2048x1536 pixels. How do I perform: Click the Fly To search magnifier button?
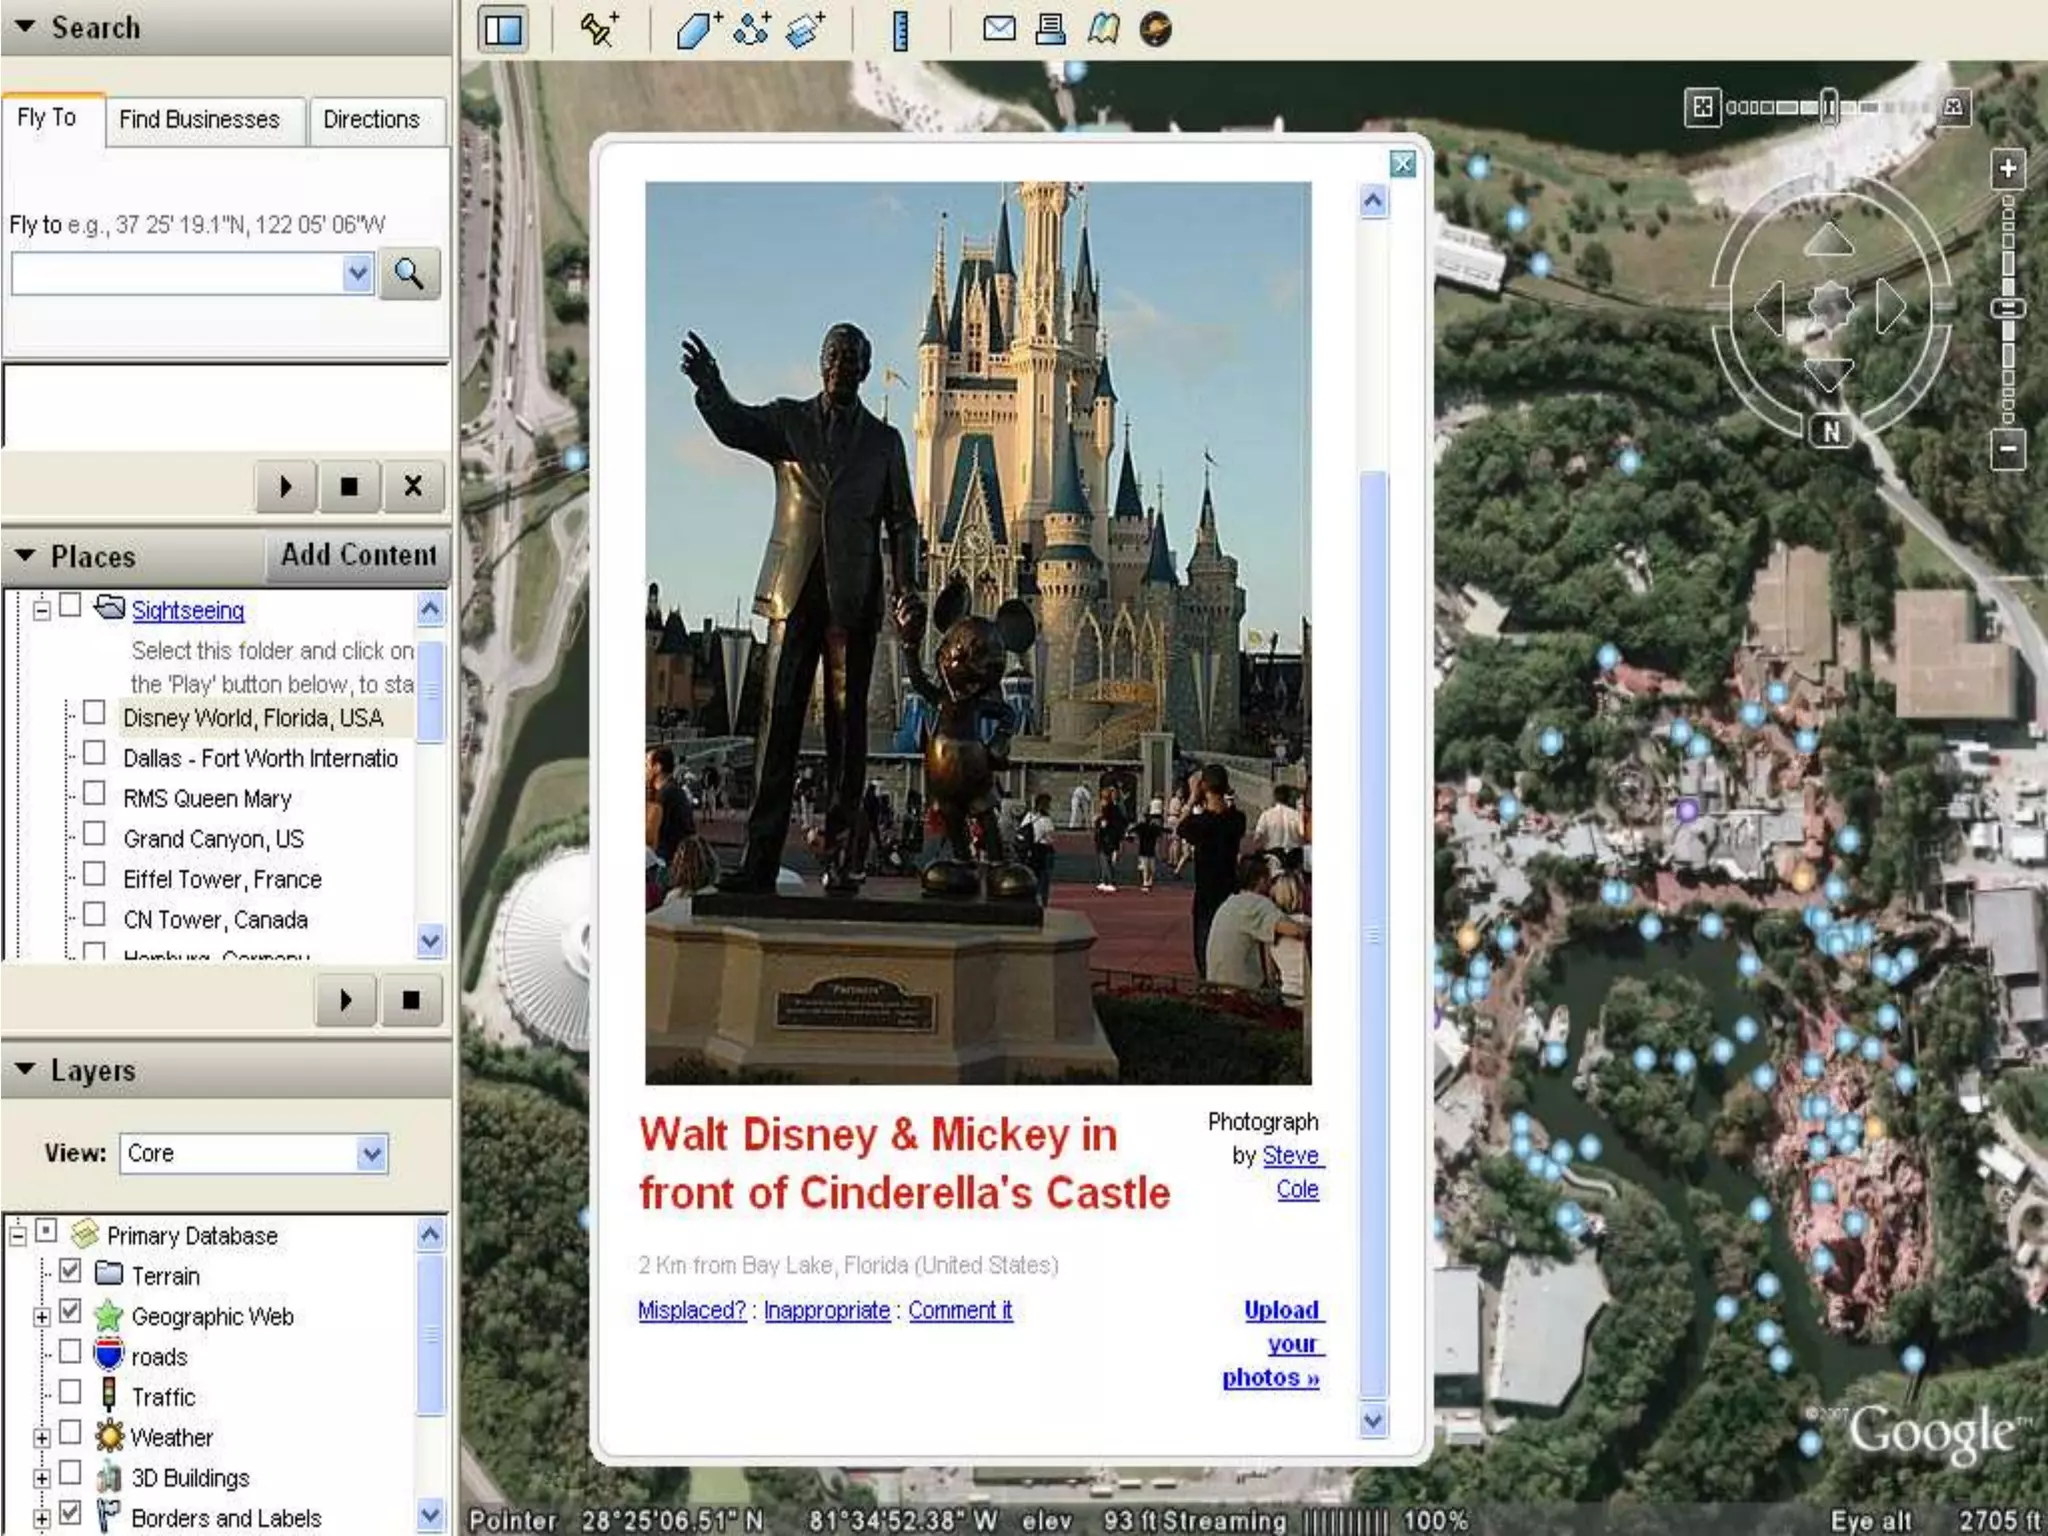[409, 273]
